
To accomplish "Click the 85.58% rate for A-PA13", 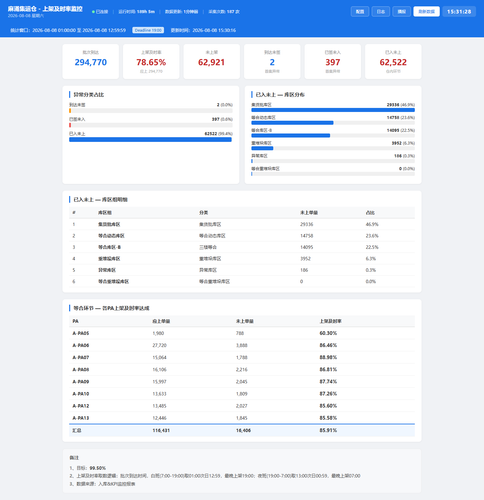I will tap(328, 418).
